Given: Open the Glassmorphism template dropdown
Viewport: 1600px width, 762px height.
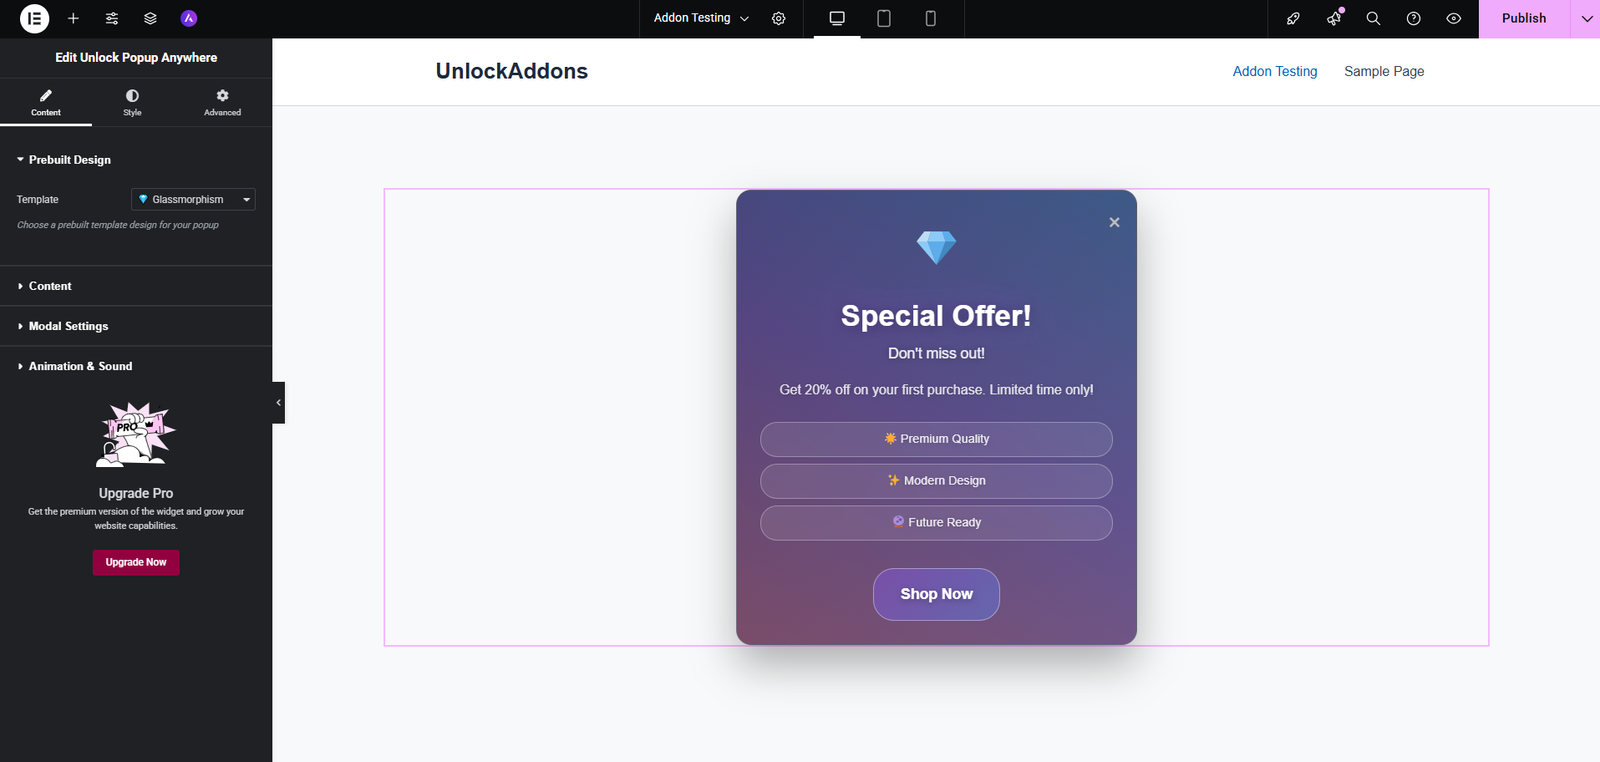Looking at the screenshot, I should 192,199.
